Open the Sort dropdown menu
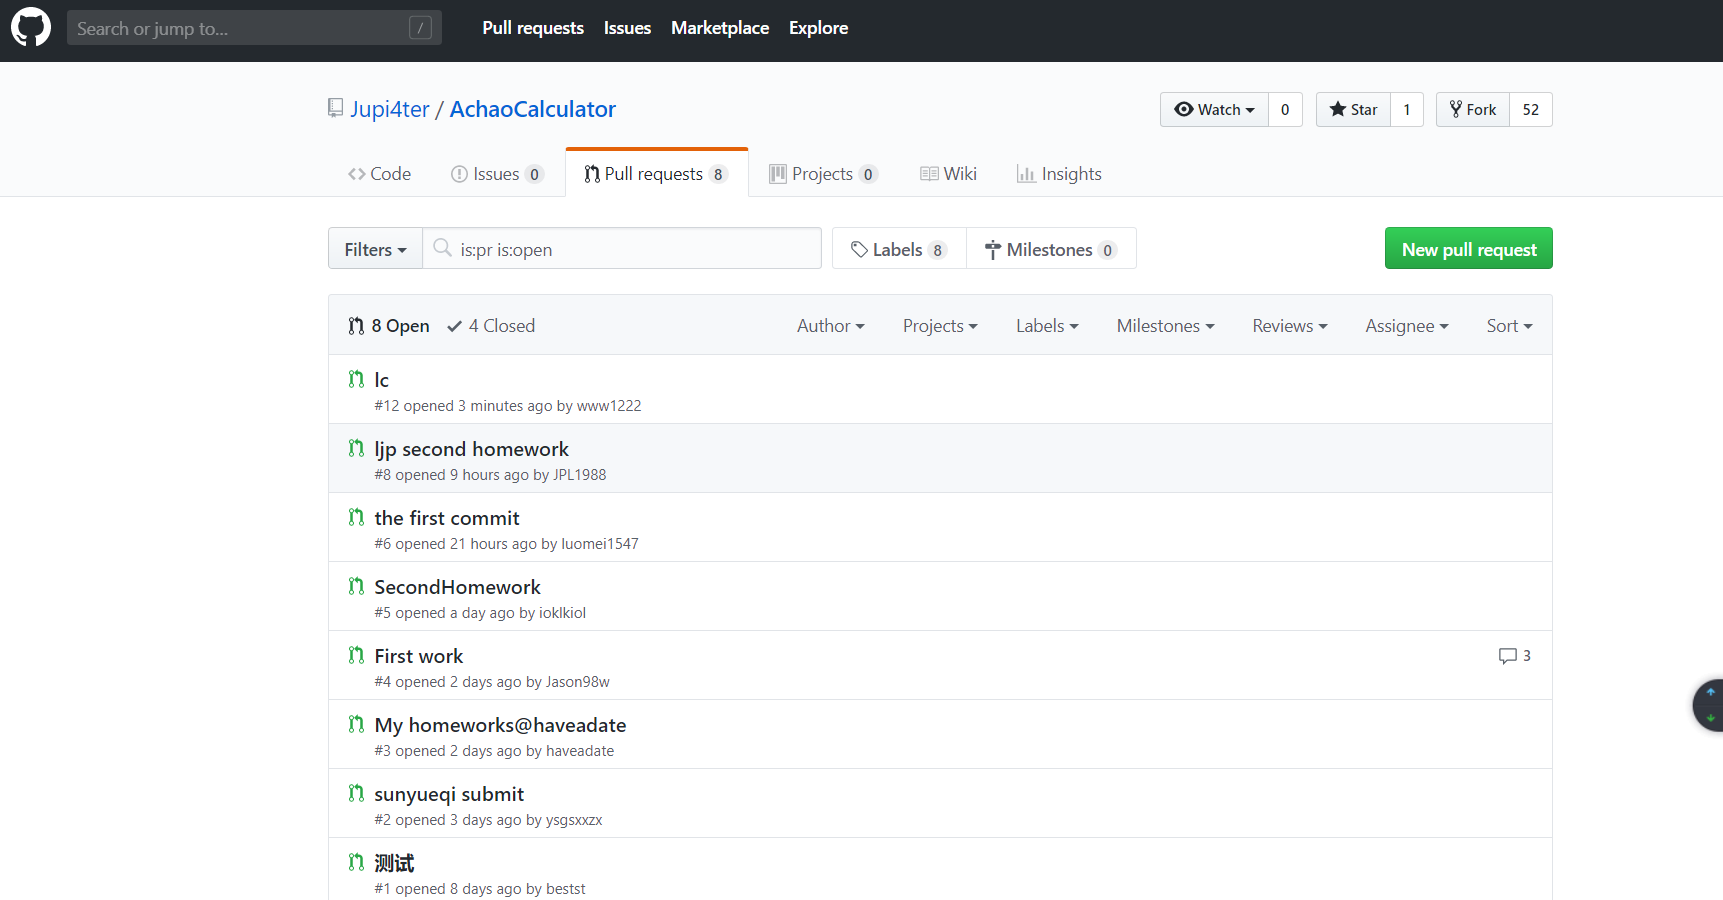Viewport: 1723px width, 900px height. click(x=1509, y=326)
